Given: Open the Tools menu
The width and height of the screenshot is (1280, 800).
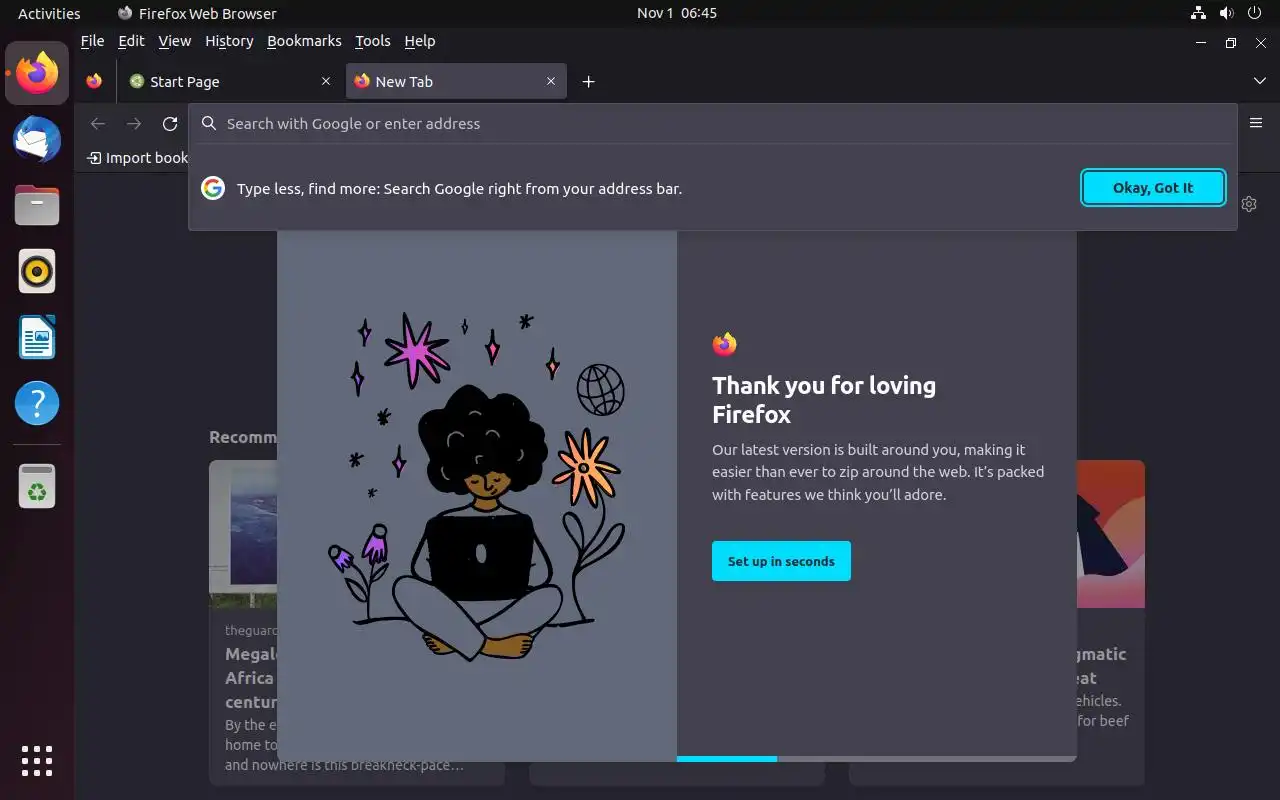Looking at the screenshot, I should [373, 41].
